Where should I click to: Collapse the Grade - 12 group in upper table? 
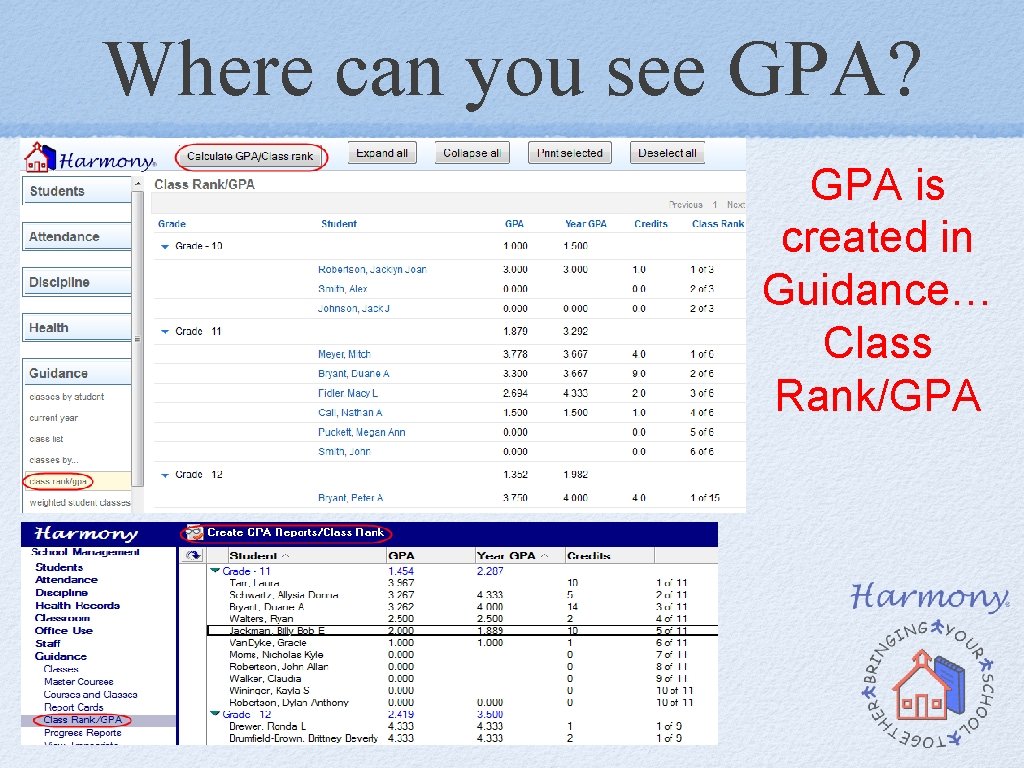pyautogui.click(x=165, y=475)
